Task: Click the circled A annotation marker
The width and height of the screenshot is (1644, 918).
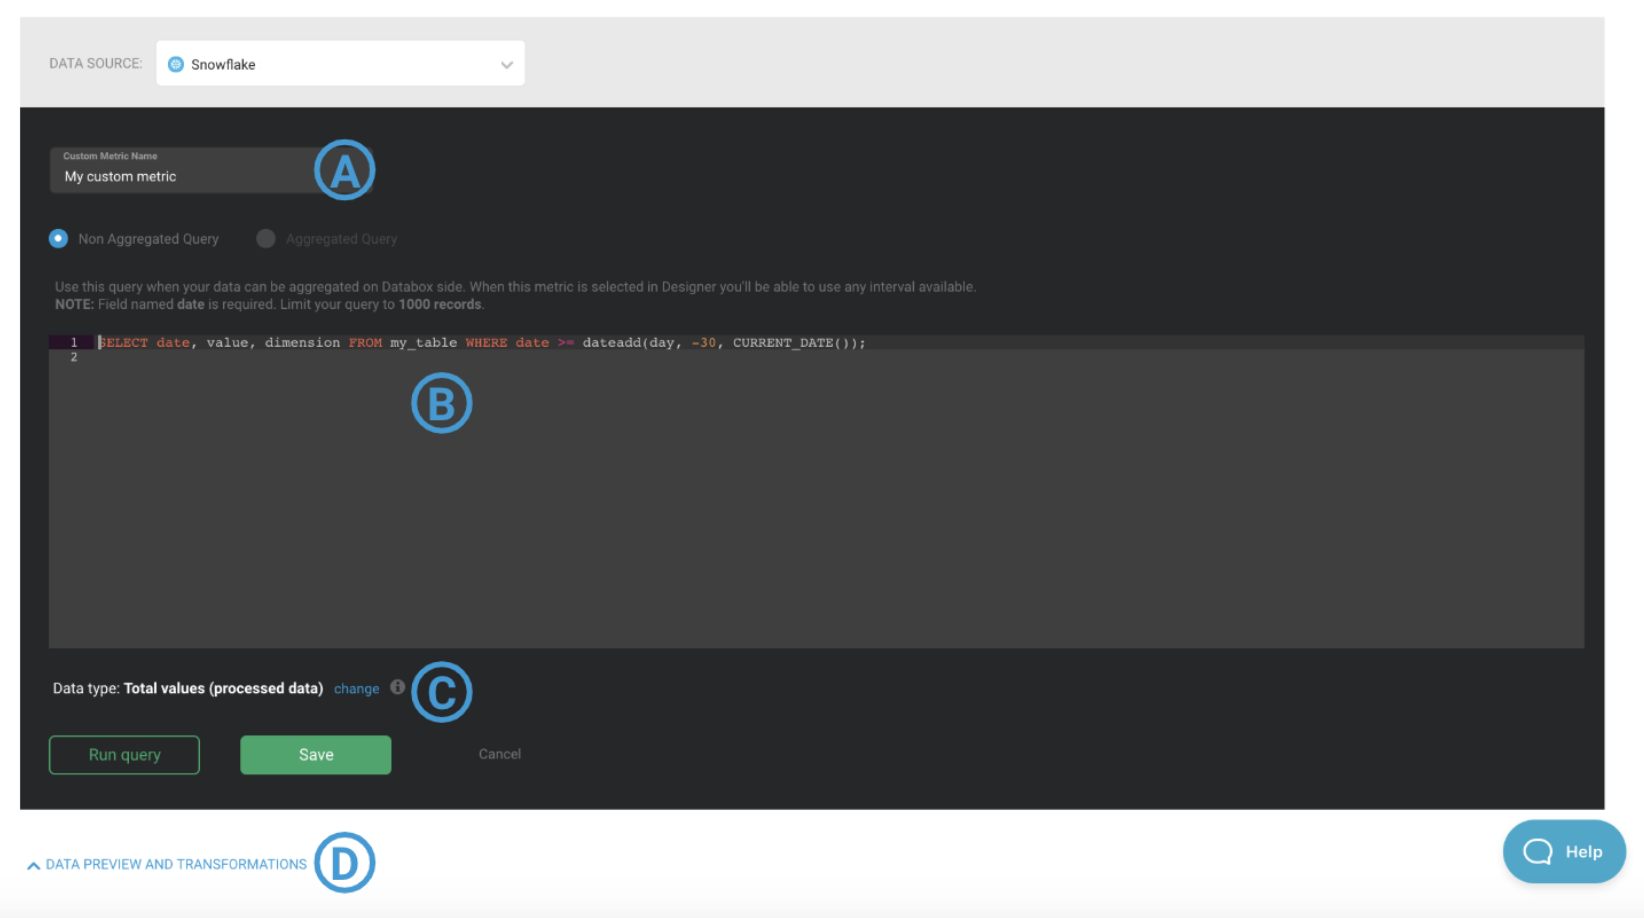Action: (344, 170)
